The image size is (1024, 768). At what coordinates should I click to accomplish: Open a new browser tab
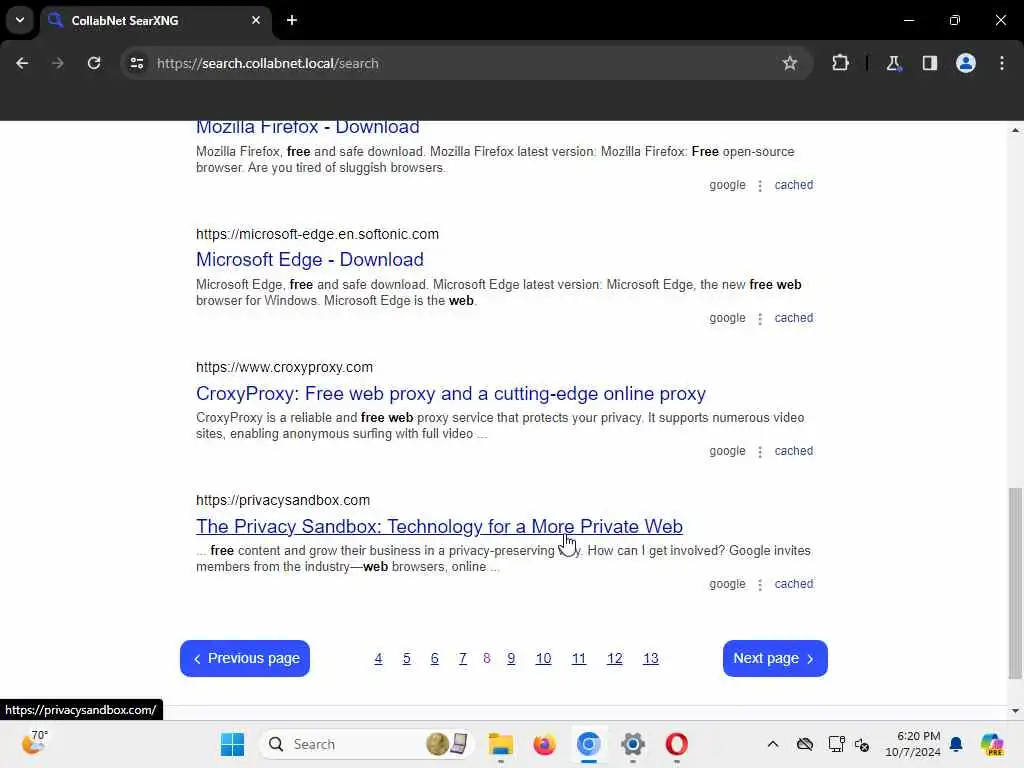coord(292,20)
